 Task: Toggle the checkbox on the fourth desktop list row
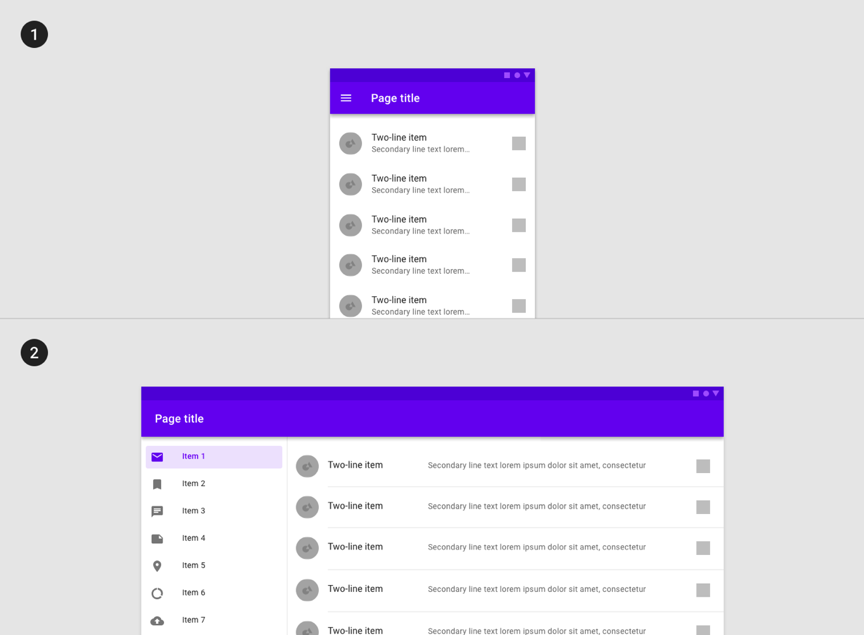[x=703, y=590]
